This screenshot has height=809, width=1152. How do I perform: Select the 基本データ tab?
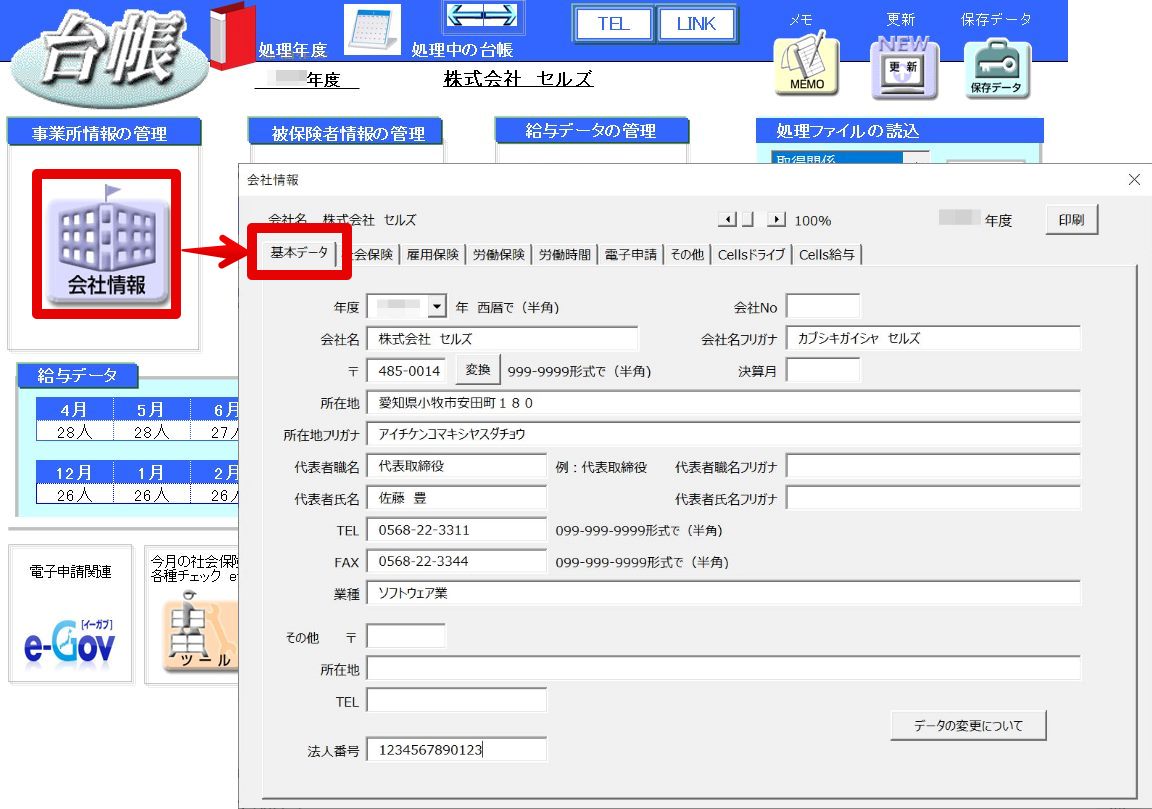coord(299,252)
